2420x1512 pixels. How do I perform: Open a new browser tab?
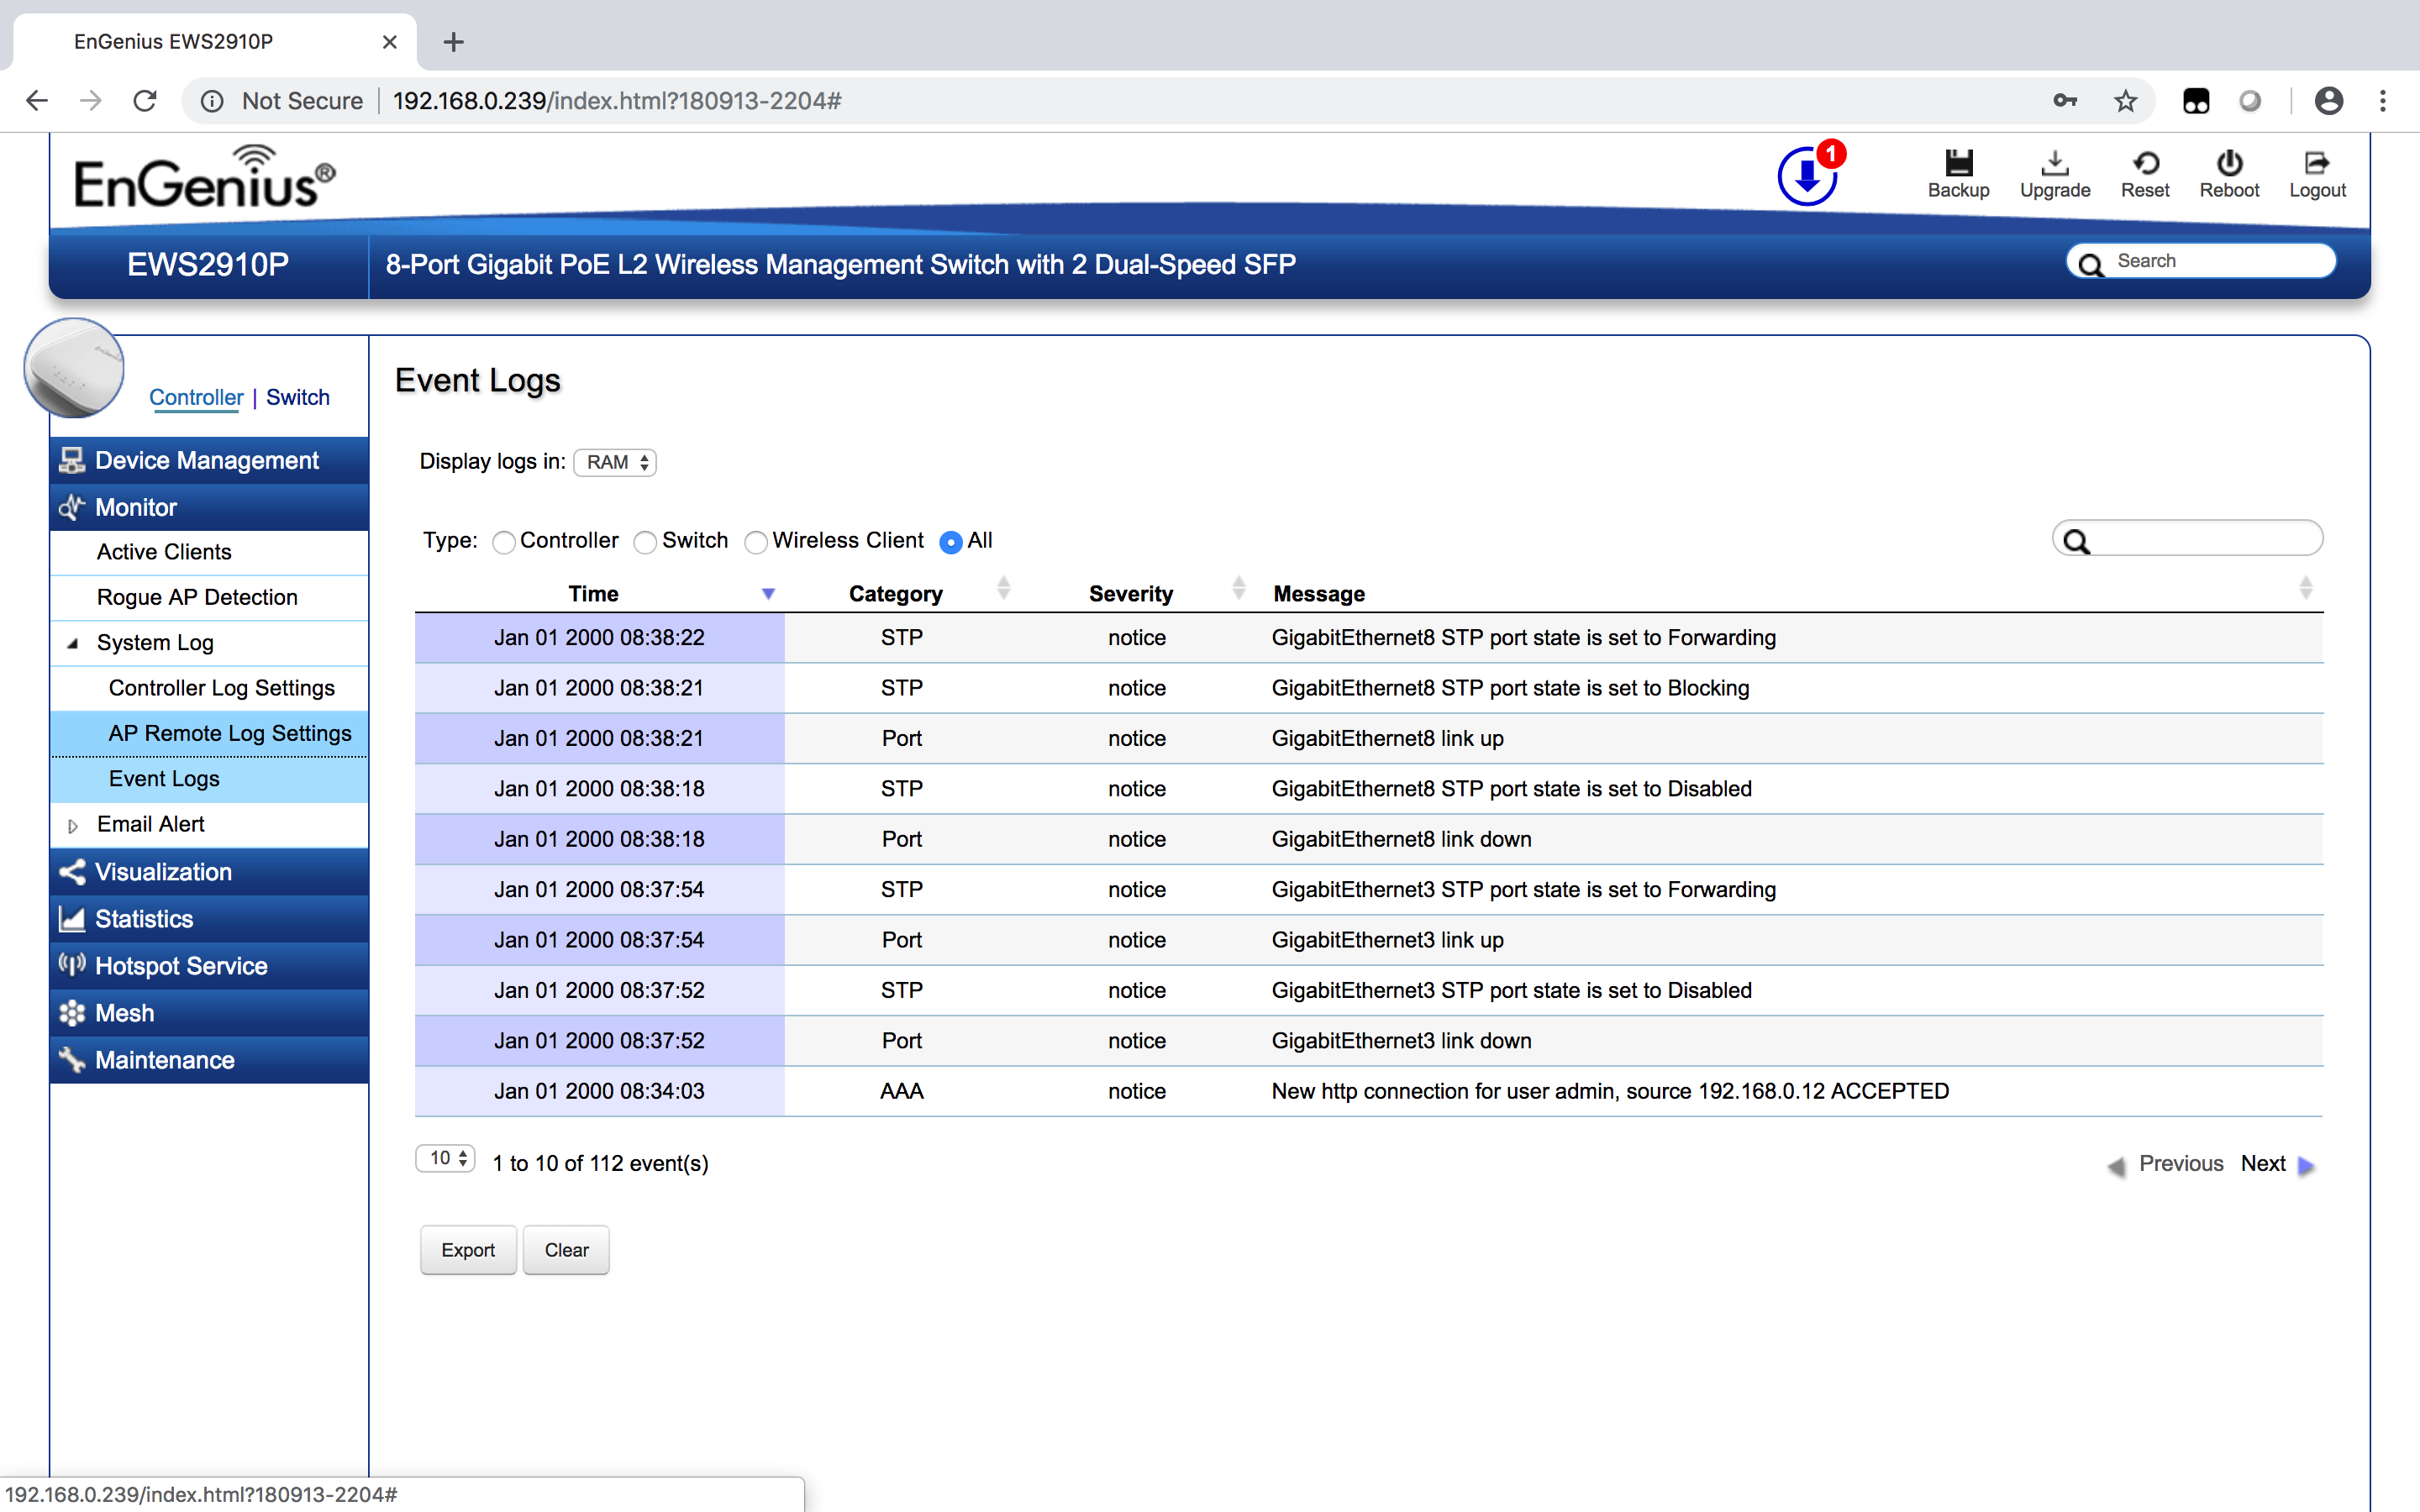[454, 42]
